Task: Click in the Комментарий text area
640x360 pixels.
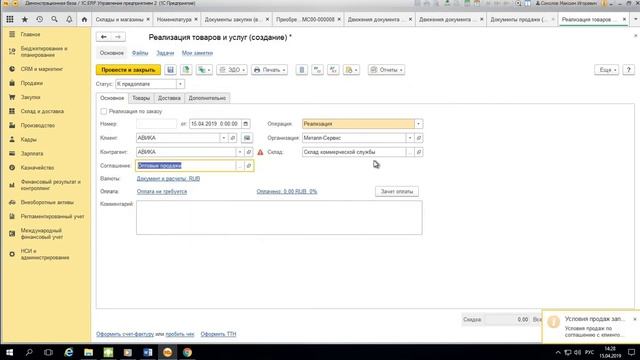Action: click(x=279, y=218)
